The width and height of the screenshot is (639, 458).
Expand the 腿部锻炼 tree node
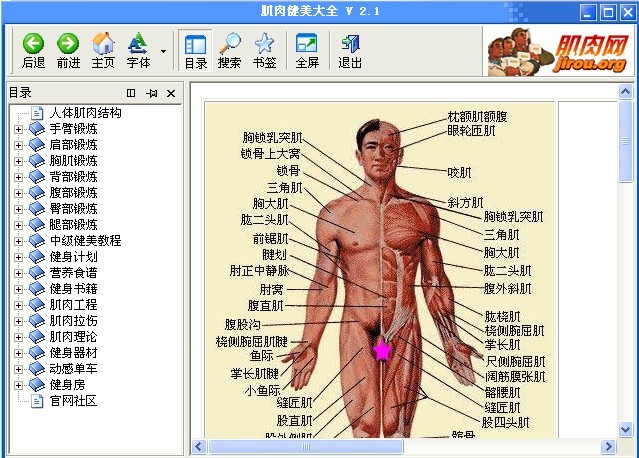[18, 225]
